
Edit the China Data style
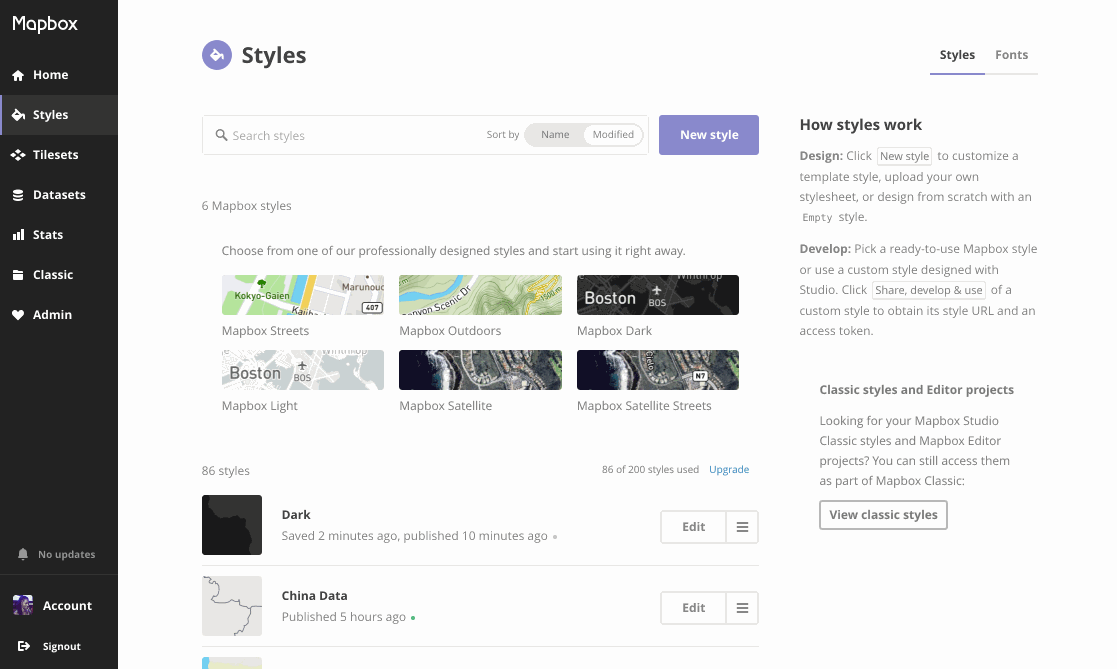click(x=693, y=608)
